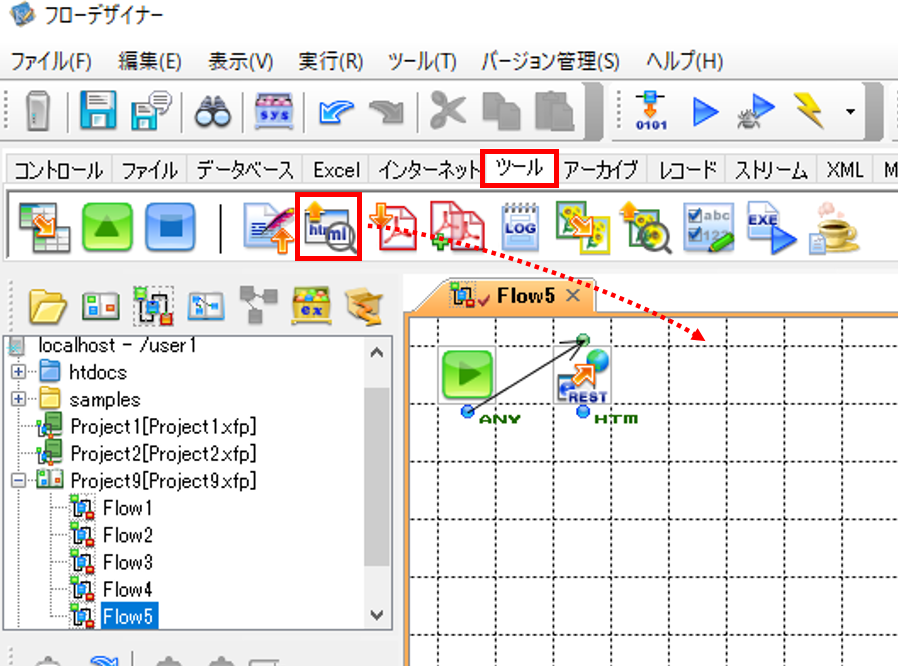Click the green Start component on canvas
The height and width of the screenshot is (666, 898).
(x=467, y=375)
